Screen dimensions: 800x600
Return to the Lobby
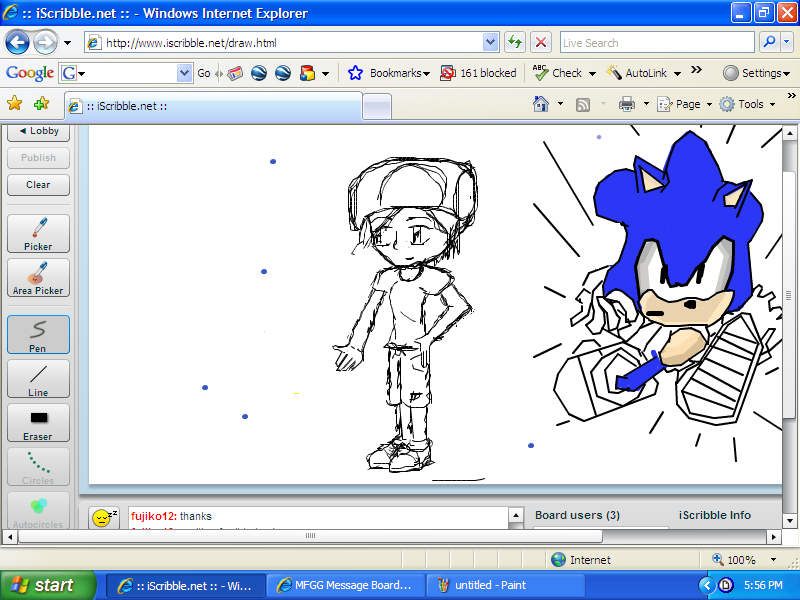coord(39,131)
